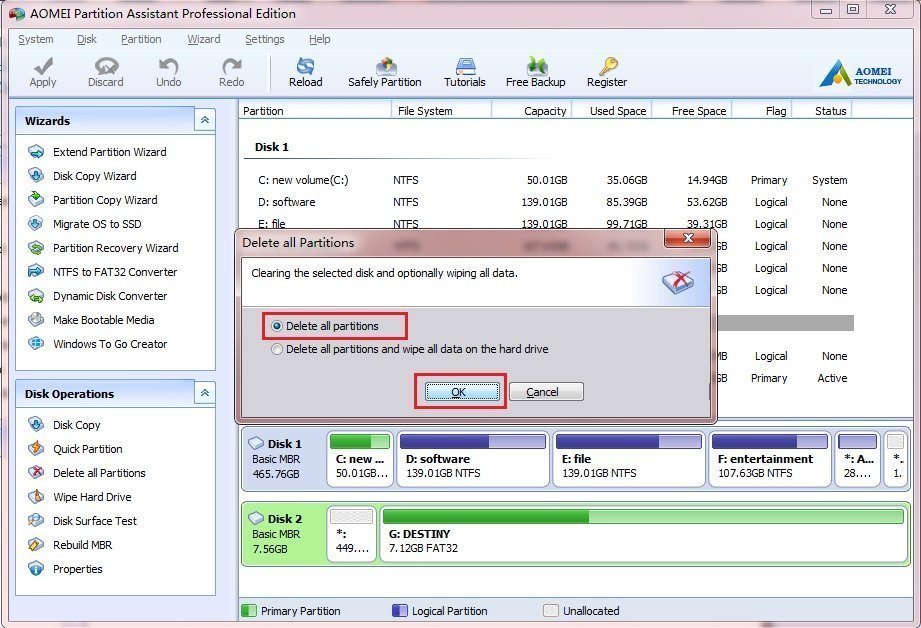The height and width of the screenshot is (628, 921).
Task: Sort by the Partition column header
Action: coord(315,110)
